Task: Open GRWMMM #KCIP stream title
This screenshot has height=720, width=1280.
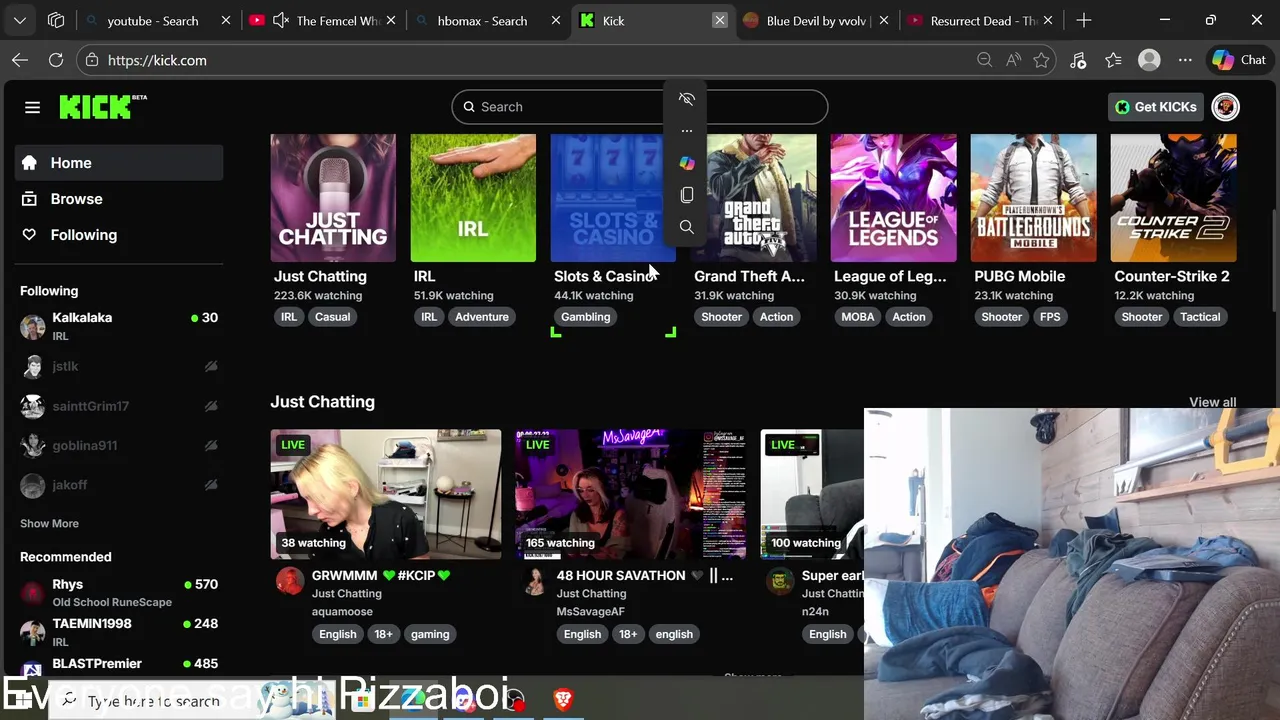Action: point(381,575)
